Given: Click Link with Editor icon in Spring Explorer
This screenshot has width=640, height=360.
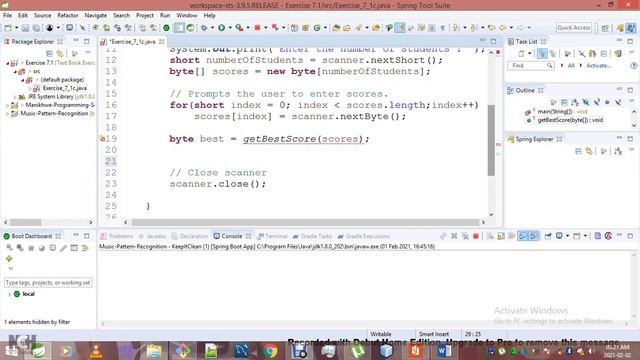Looking at the screenshot, I should click(589, 151).
